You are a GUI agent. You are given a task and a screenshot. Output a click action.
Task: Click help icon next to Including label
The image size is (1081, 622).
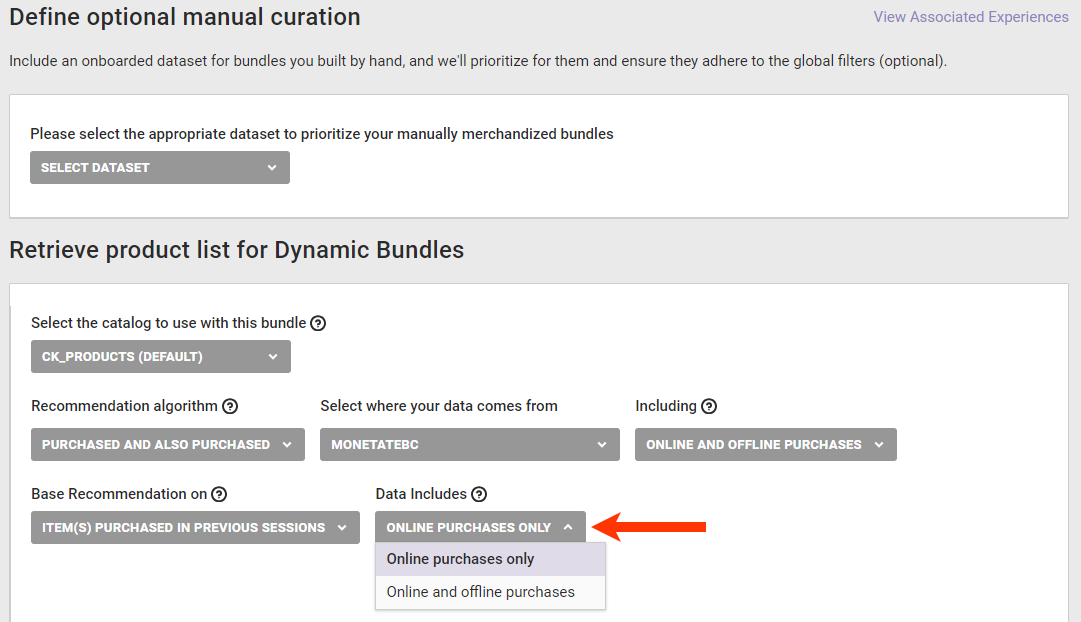pos(709,406)
